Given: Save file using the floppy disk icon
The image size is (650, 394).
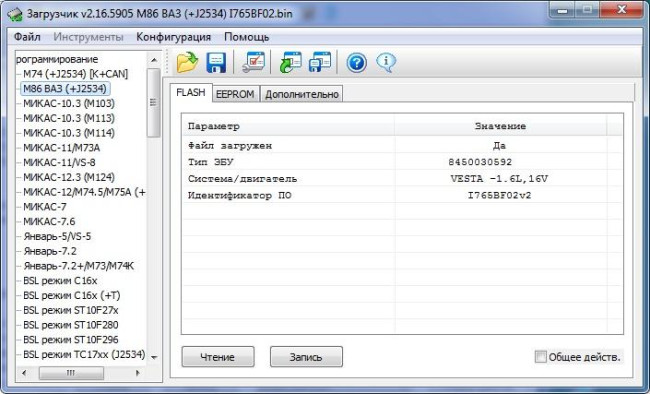Looking at the screenshot, I should click(x=216, y=63).
